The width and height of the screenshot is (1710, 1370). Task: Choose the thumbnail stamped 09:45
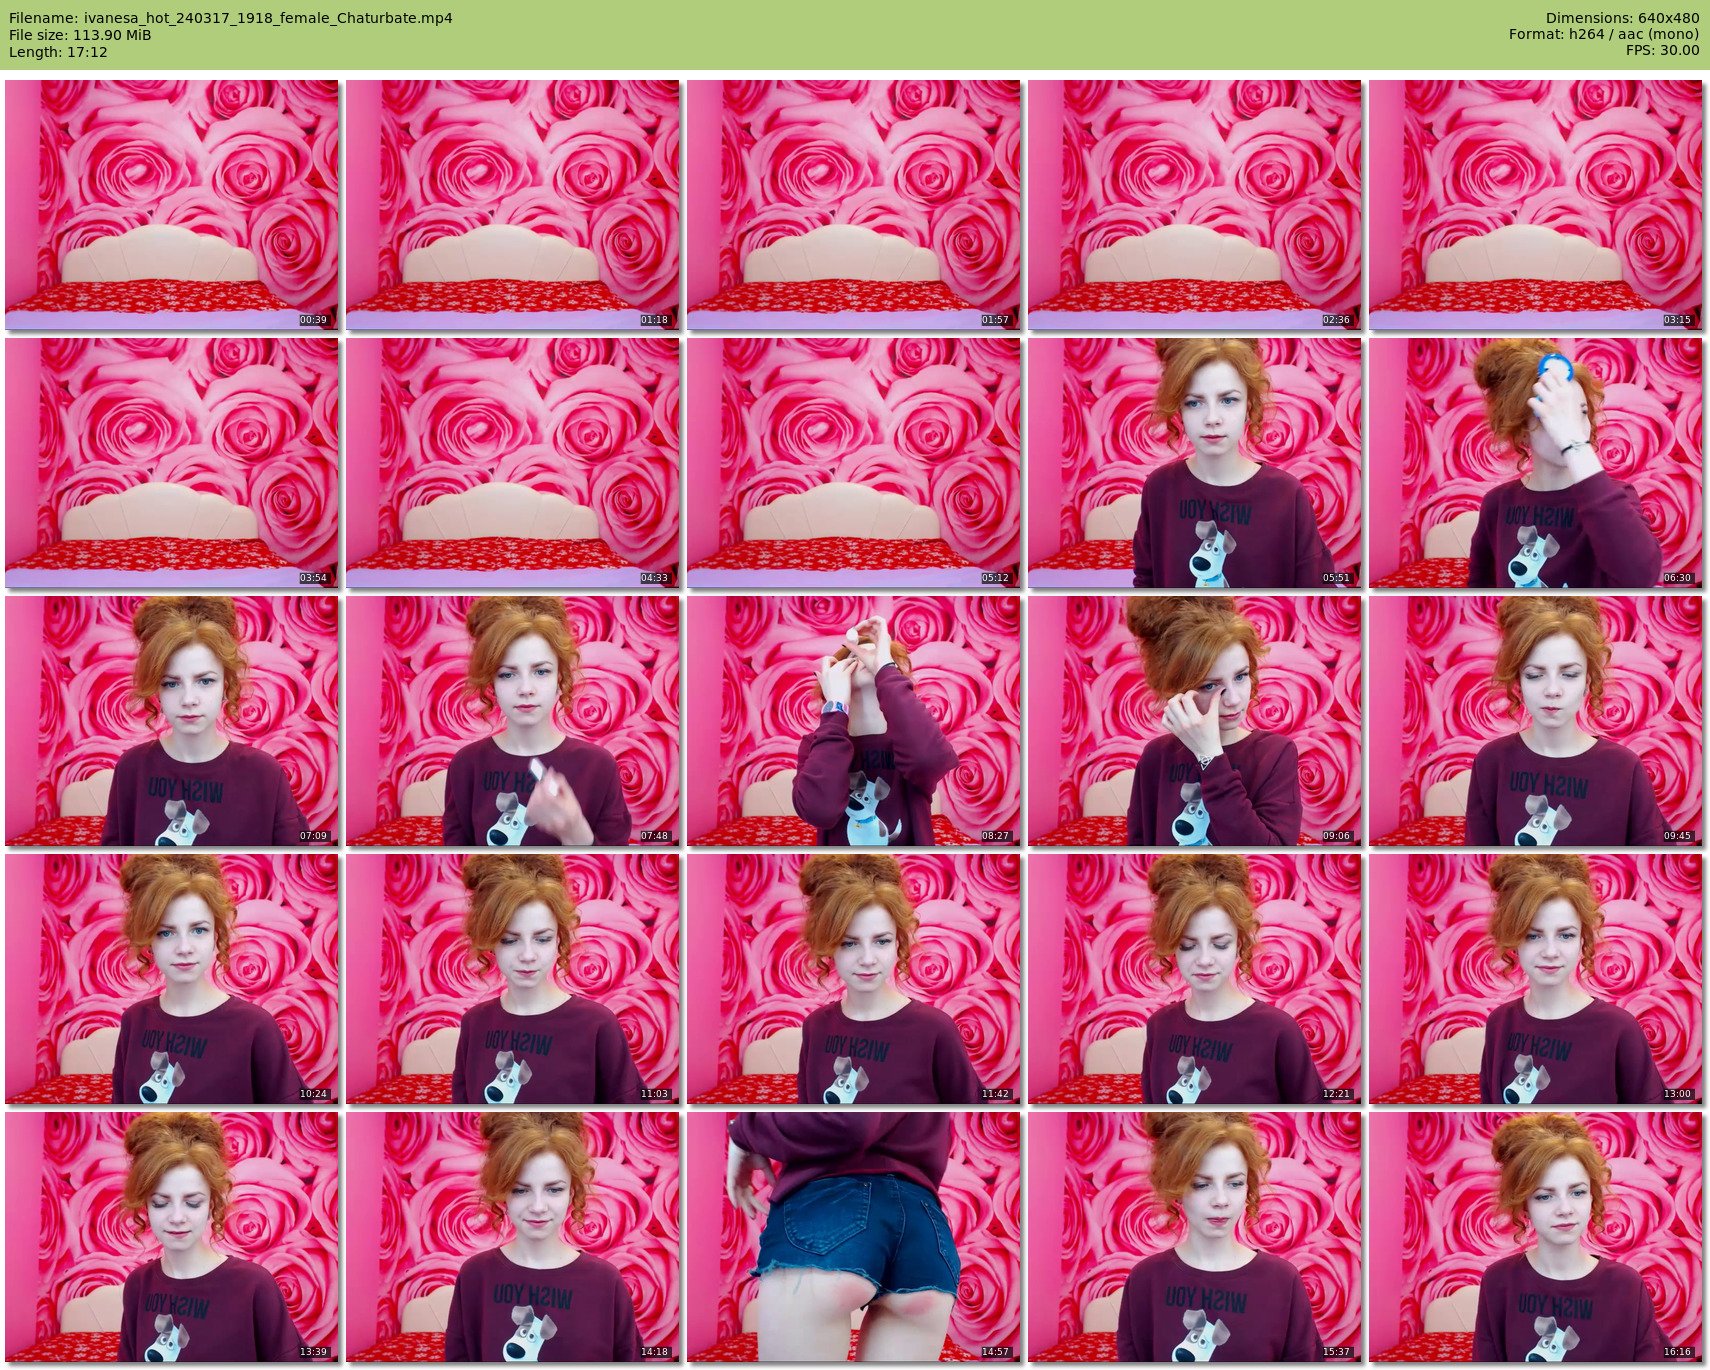(x=1536, y=721)
